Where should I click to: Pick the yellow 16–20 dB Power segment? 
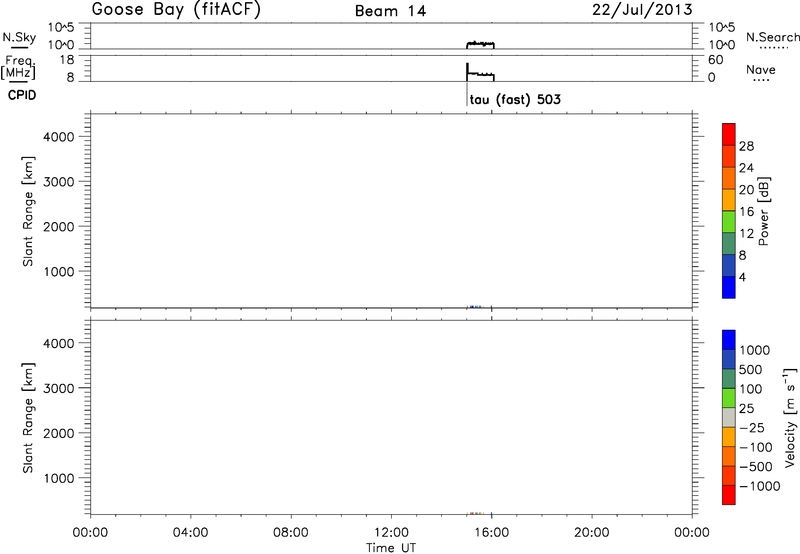pos(729,200)
